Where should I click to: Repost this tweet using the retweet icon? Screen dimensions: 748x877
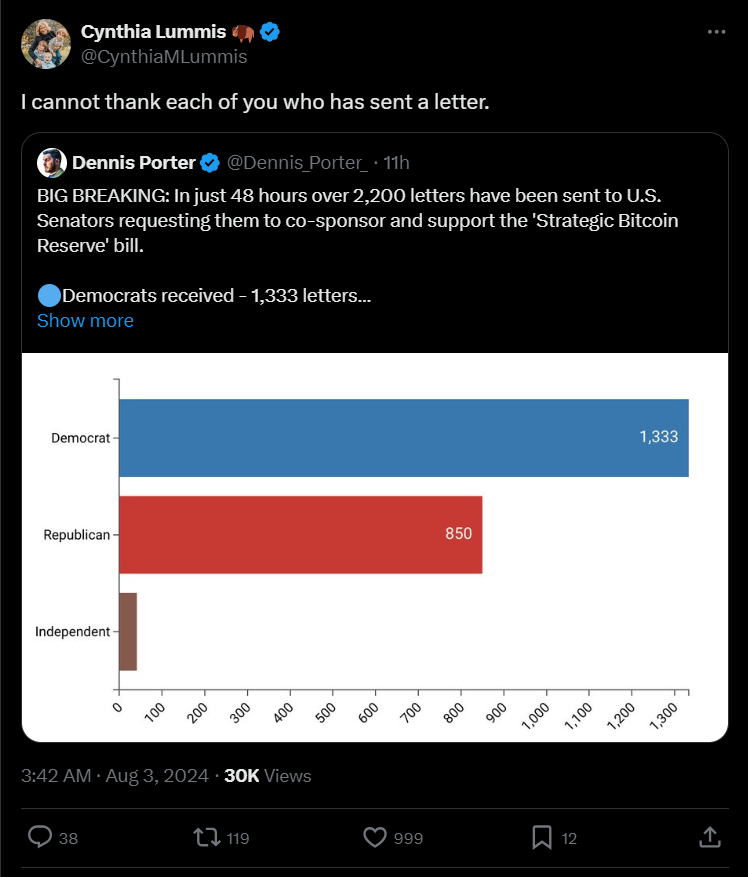pyautogui.click(x=206, y=837)
